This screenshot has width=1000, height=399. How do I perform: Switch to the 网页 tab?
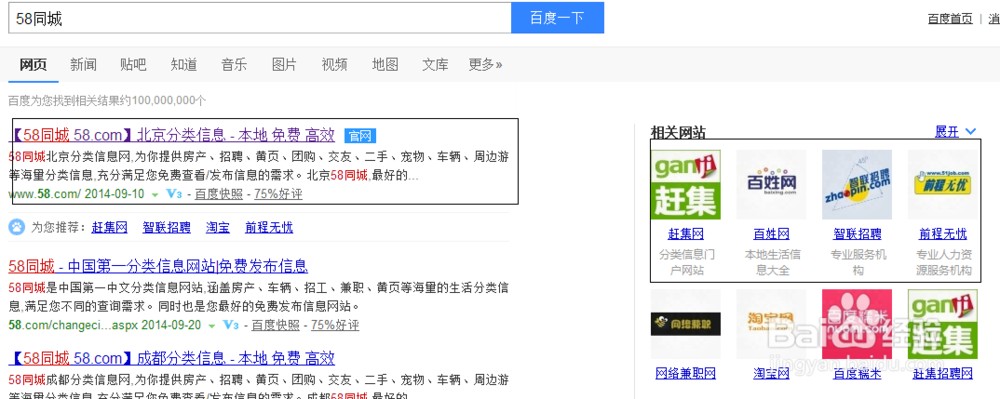point(33,64)
